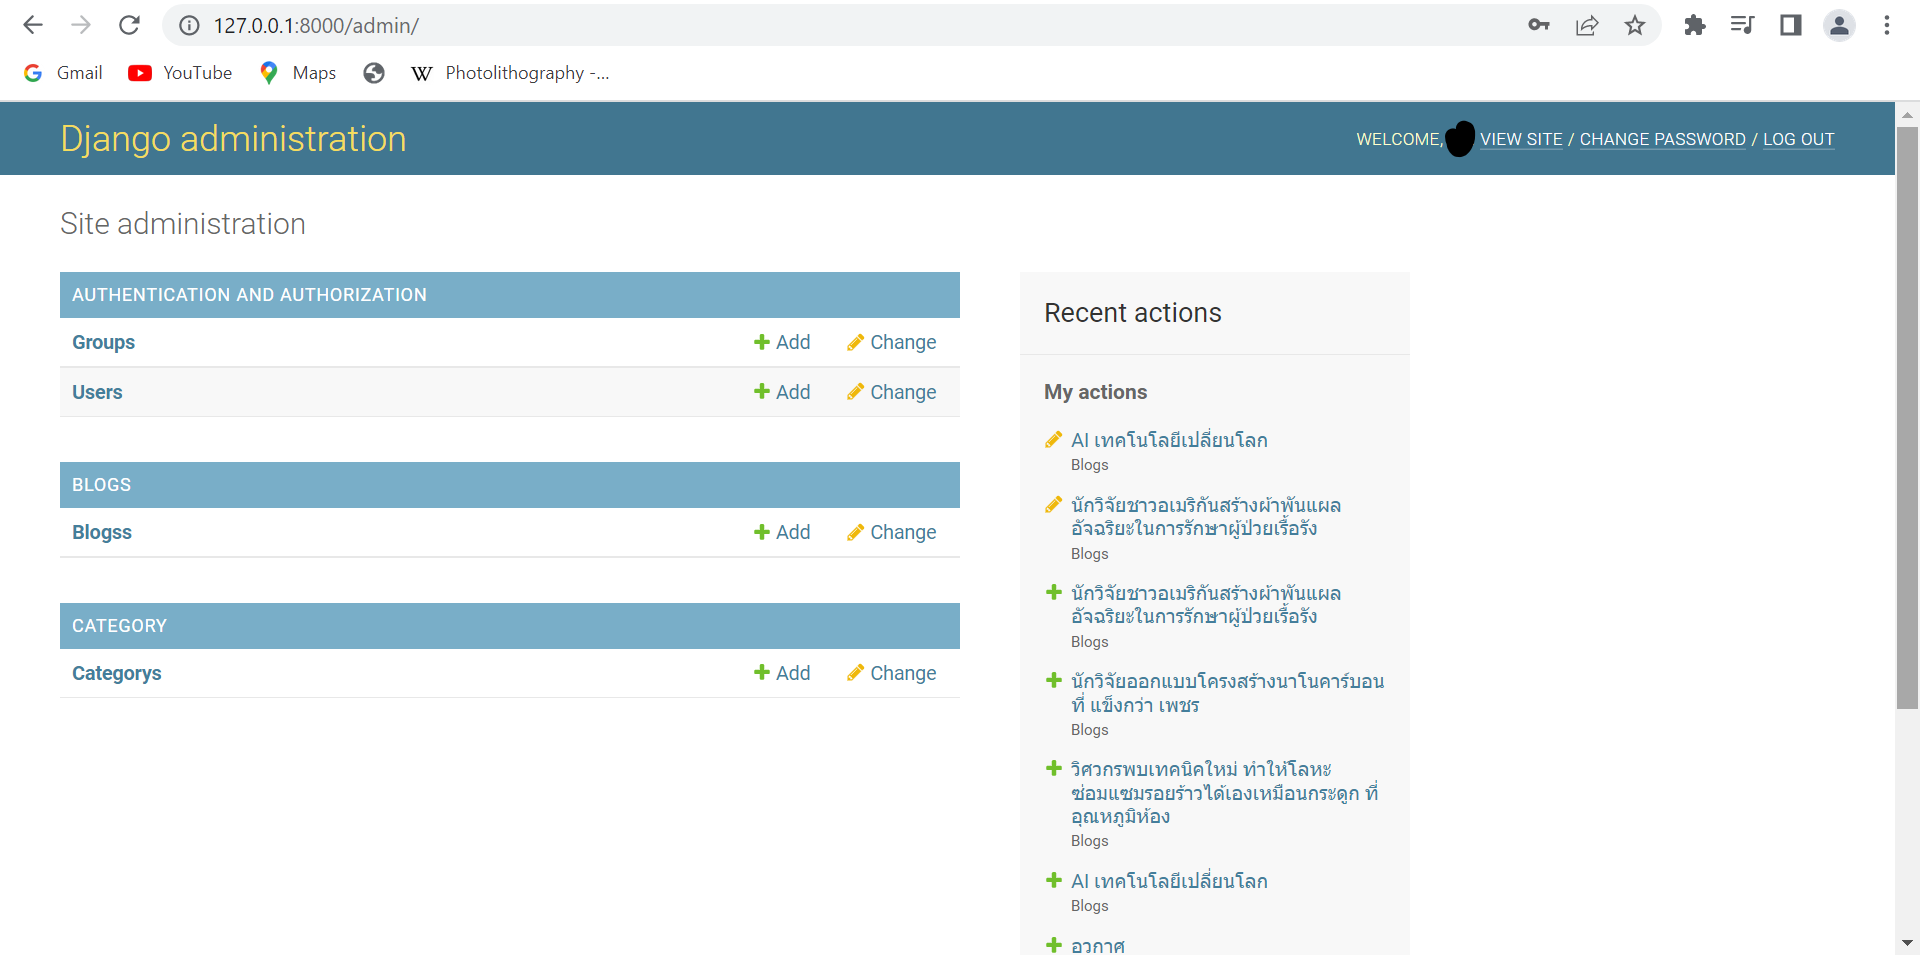Open the Photolithography Wikipedia bookmark

(510, 73)
